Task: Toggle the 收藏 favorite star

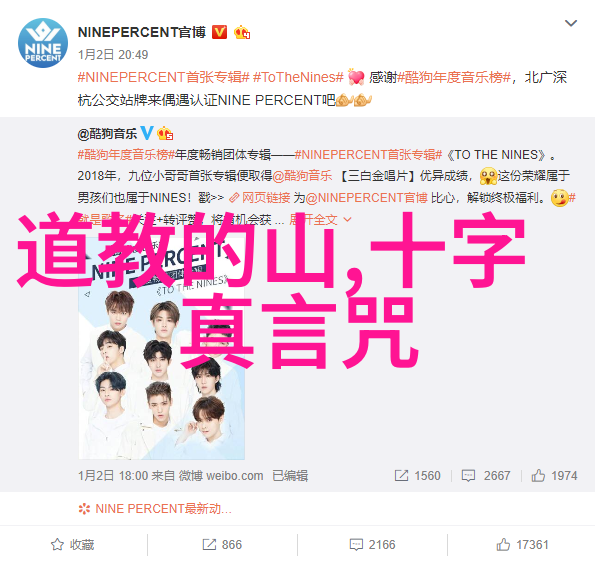Action: 72,545
